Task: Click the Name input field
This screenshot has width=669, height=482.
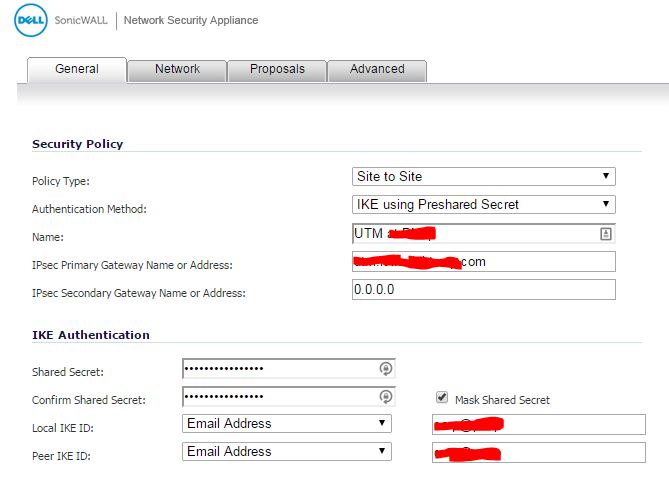Action: 484,234
